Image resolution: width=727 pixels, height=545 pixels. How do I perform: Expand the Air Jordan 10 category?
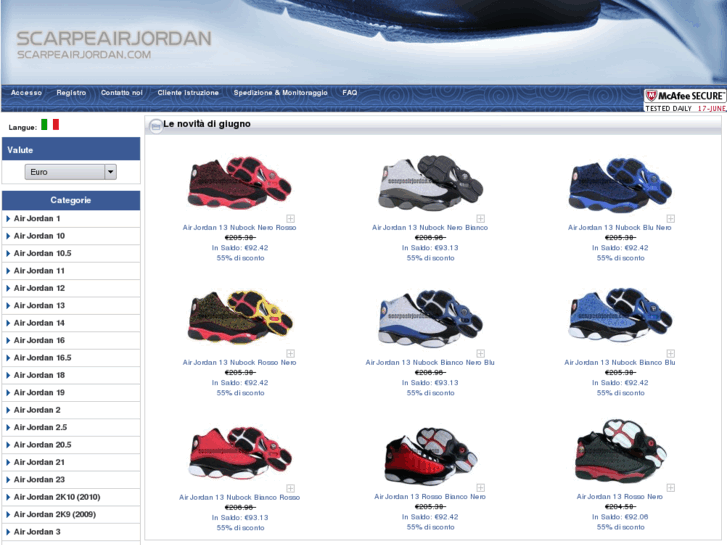point(71,236)
